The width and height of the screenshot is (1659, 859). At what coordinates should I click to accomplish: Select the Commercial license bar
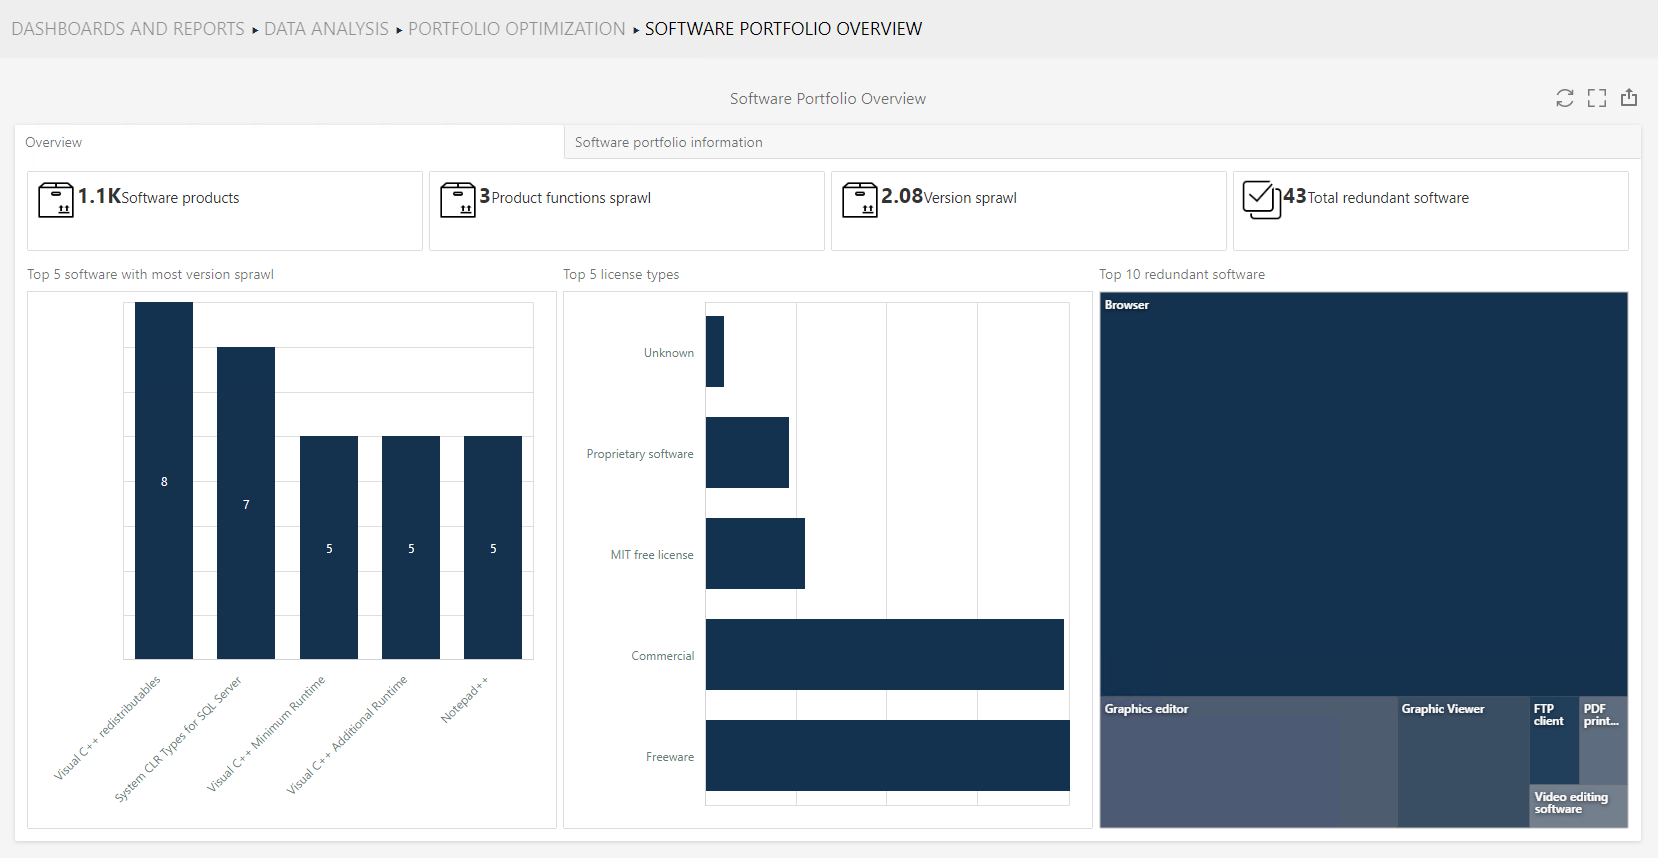pos(884,654)
